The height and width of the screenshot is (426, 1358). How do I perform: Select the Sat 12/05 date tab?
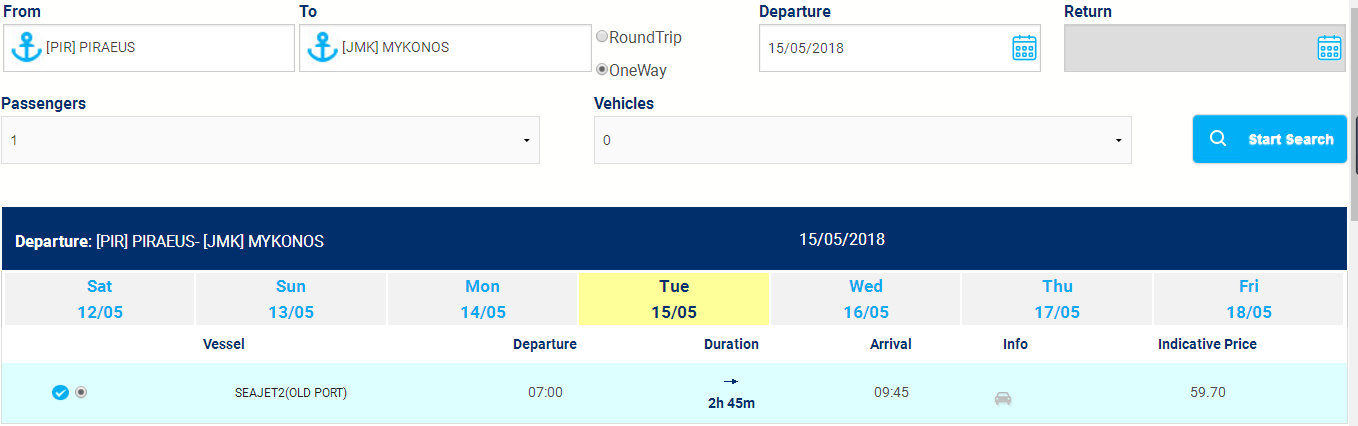click(x=100, y=299)
